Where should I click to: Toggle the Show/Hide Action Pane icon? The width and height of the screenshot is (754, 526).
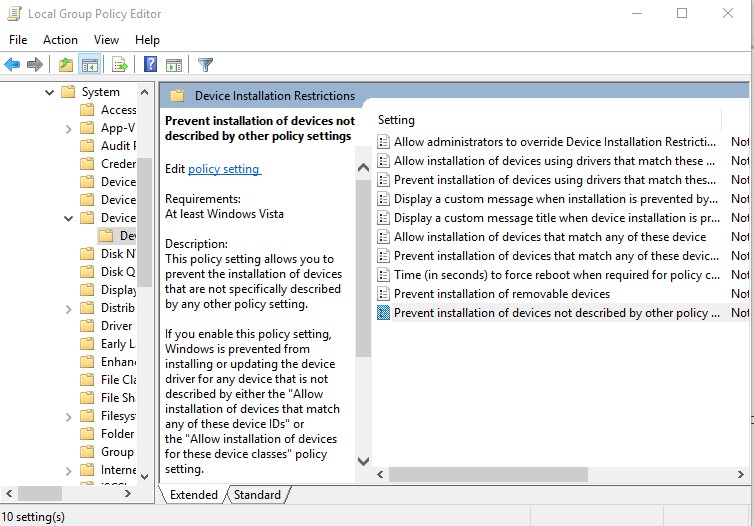tap(174, 64)
